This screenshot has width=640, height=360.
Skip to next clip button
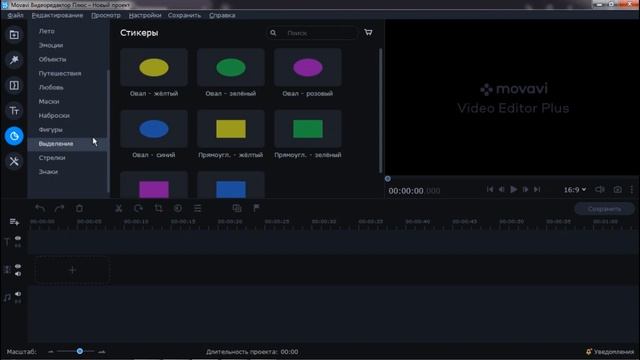click(537, 189)
